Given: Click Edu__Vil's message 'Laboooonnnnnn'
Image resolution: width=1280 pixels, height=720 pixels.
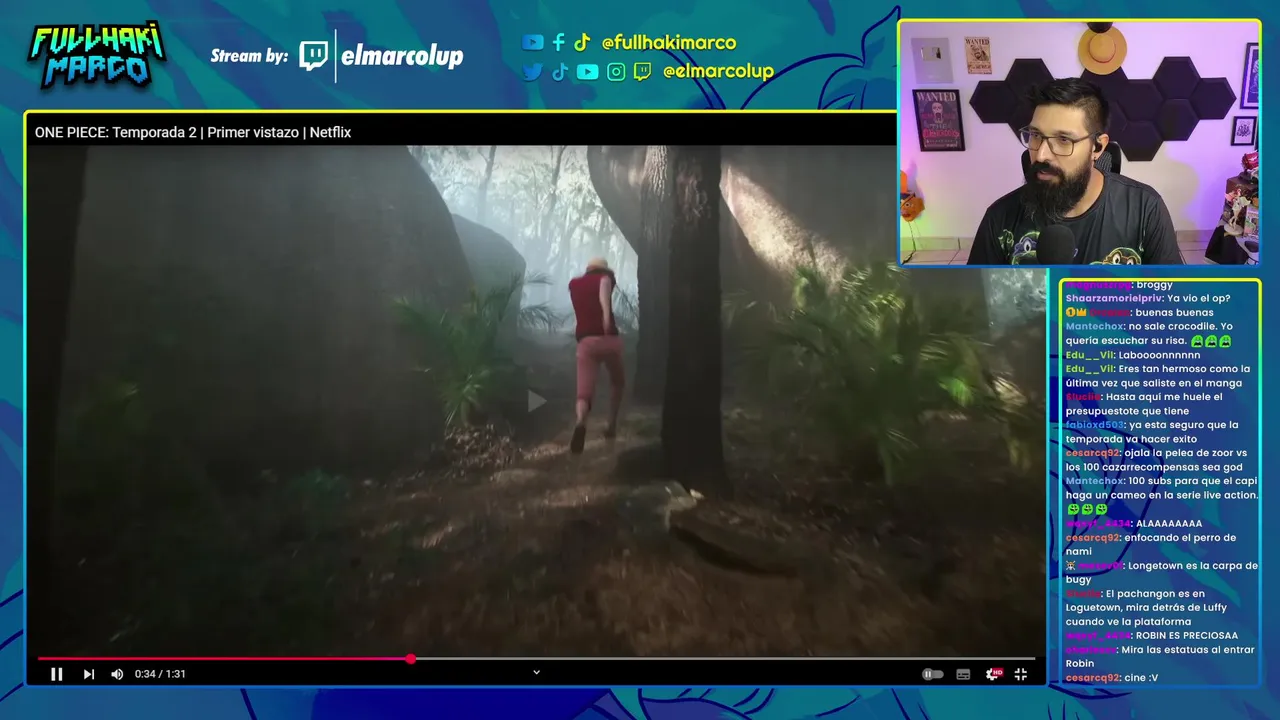Looking at the screenshot, I should coord(1159,355).
